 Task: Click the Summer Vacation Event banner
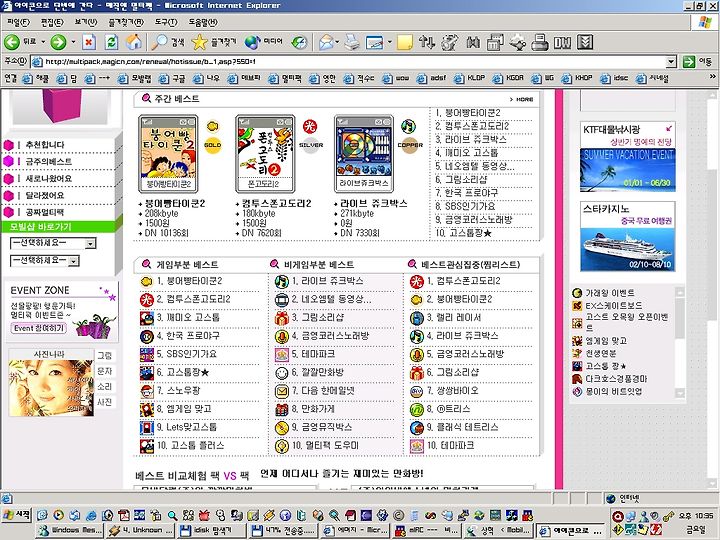coord(628,170)
